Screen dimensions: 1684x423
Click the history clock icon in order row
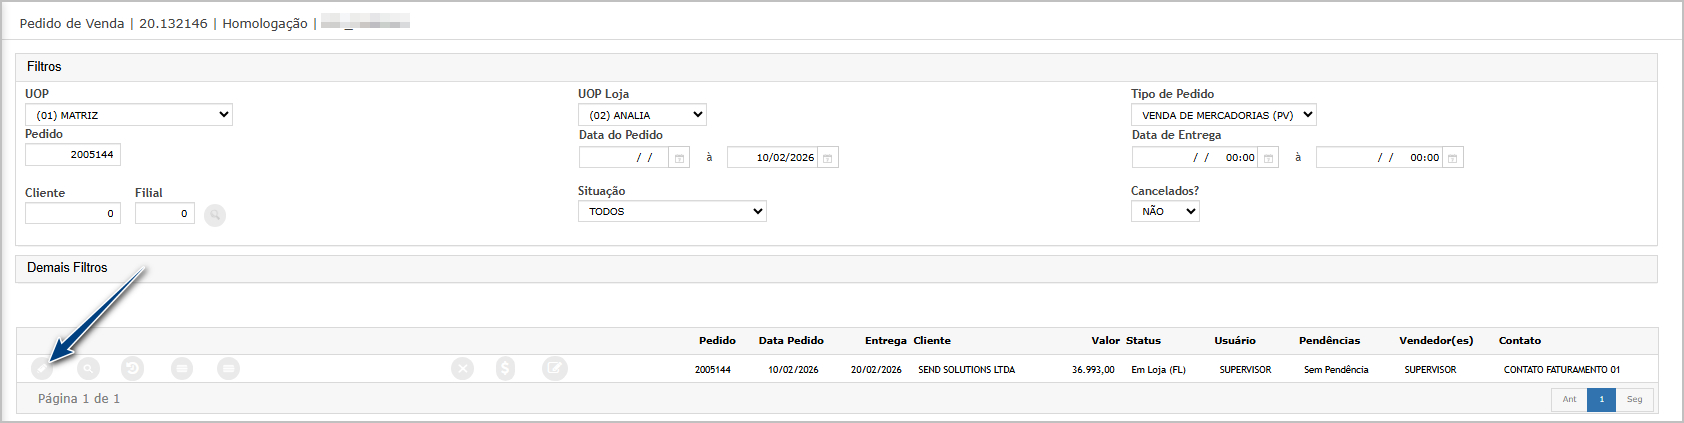pyautogui.click(x=133, y=369)
